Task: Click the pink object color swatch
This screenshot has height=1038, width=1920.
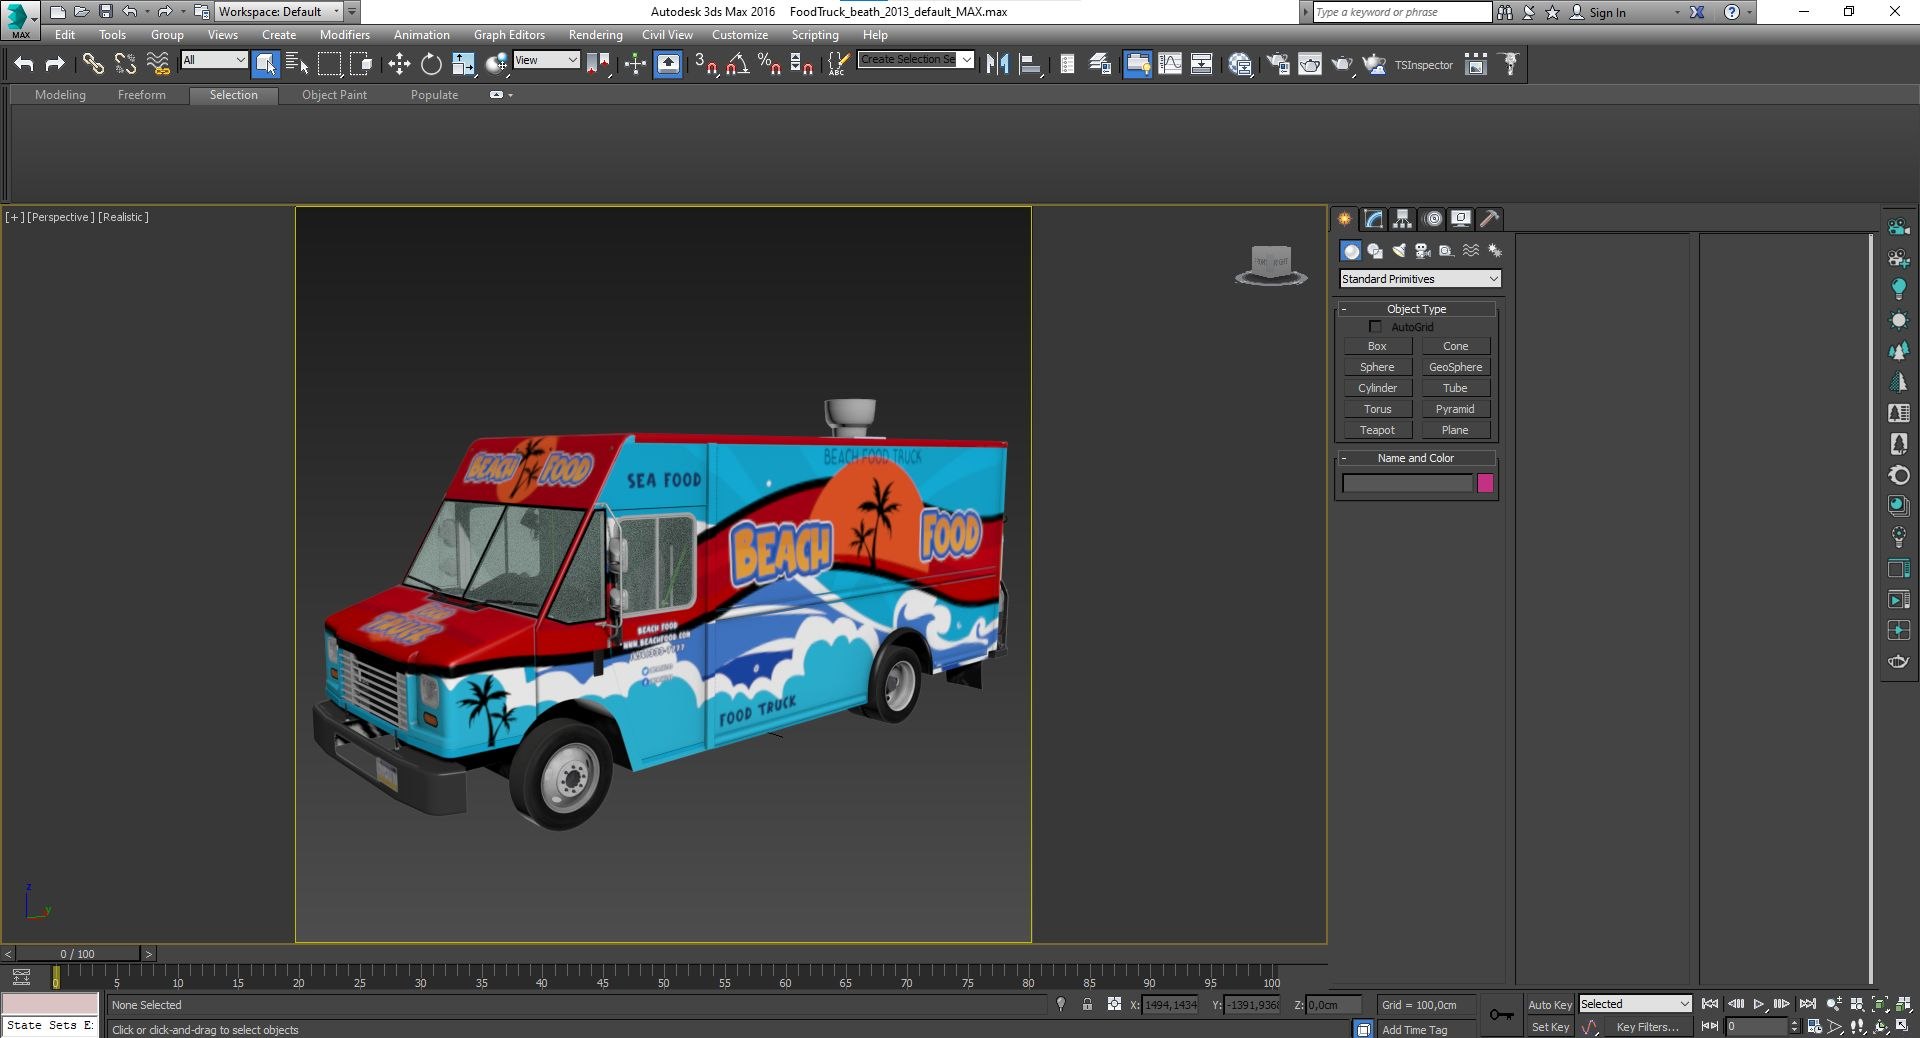Action: pyautogui.click(x=1485, y=484)
